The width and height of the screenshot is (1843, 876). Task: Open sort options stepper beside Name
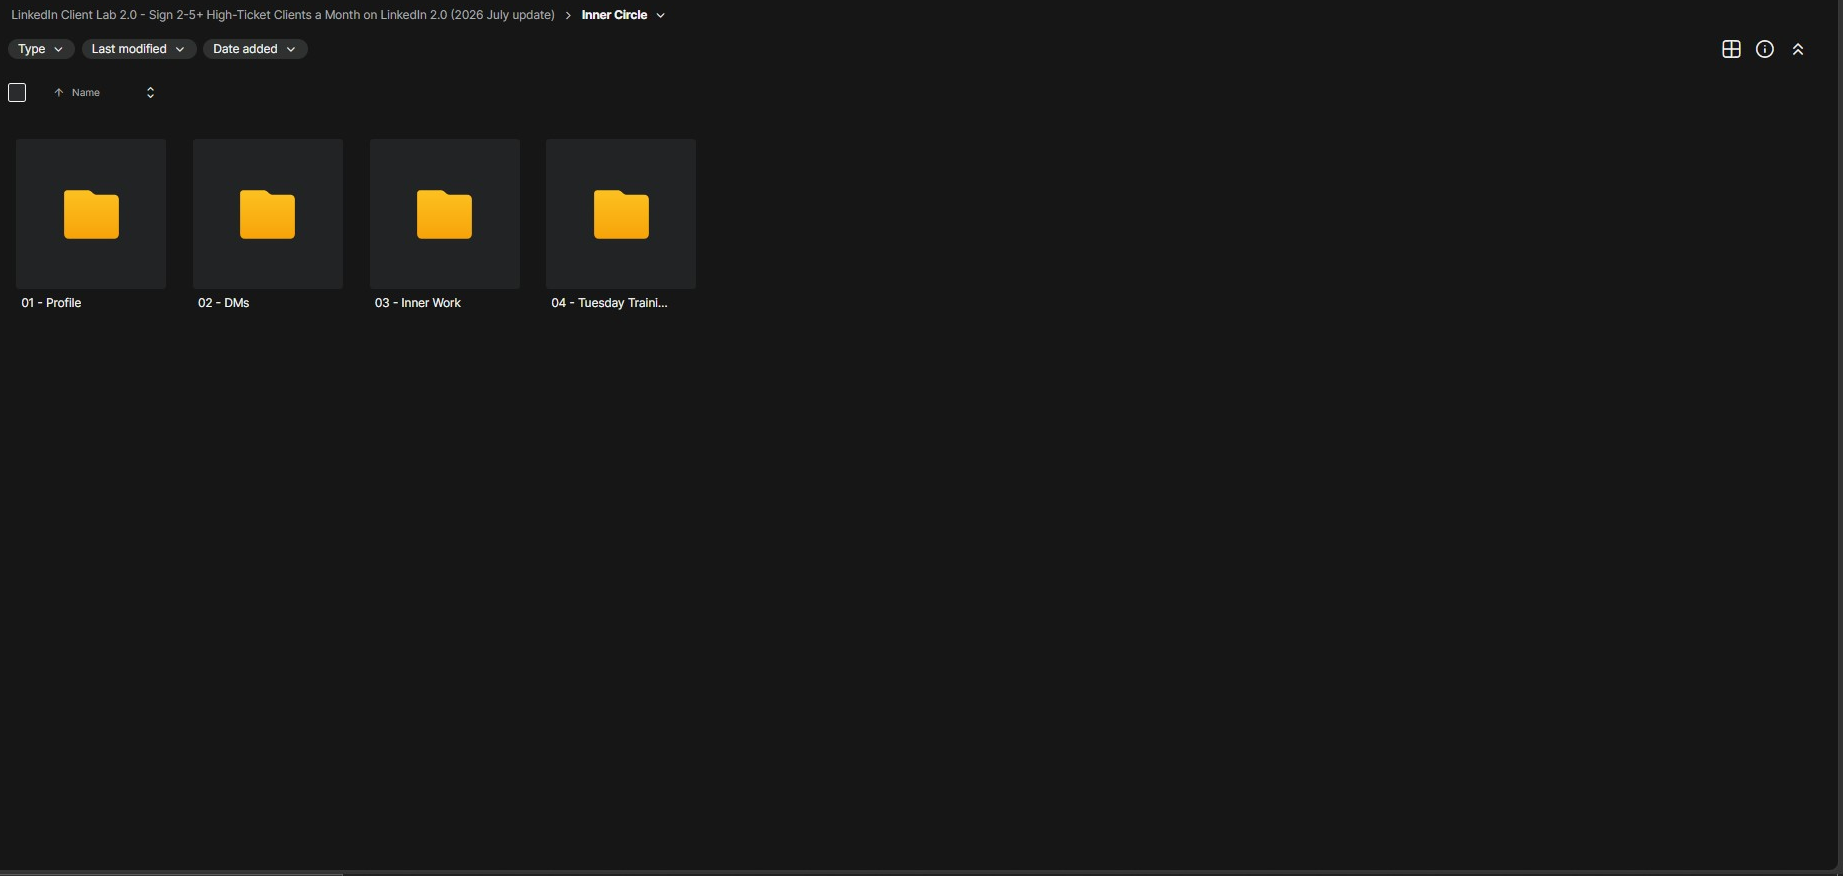point(150,92)
